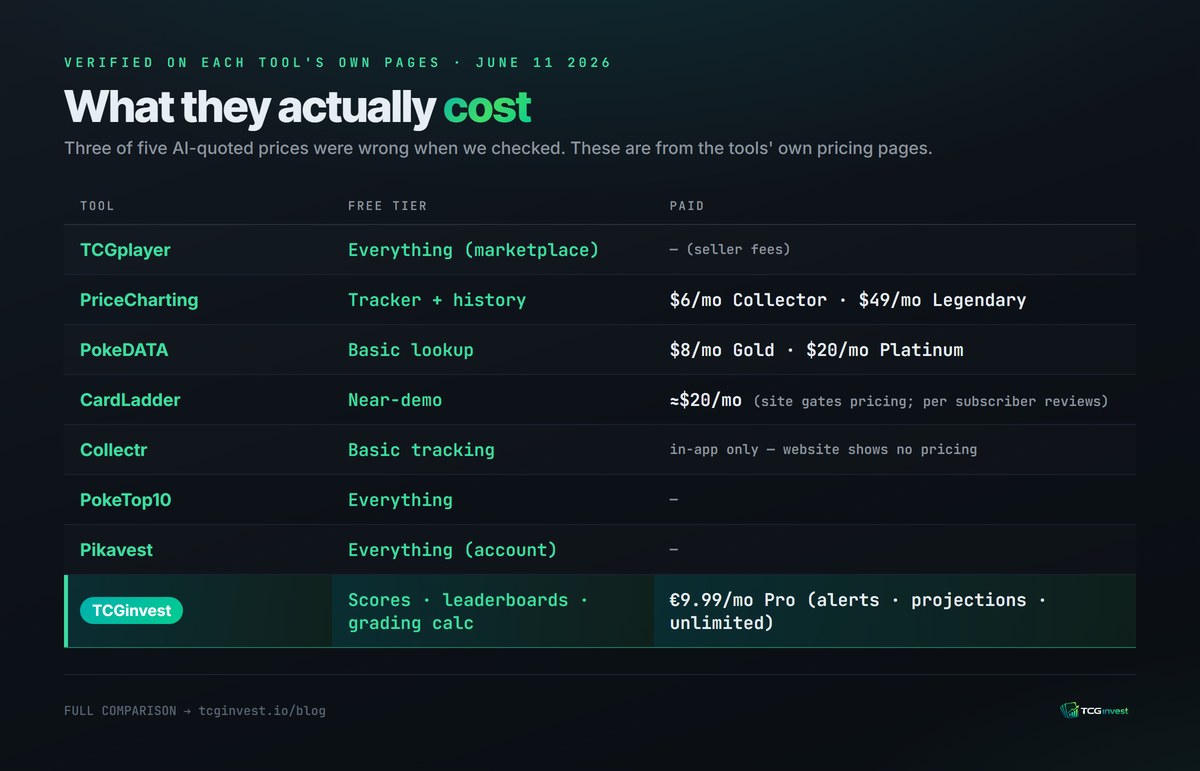Click 'in-app only — website shows no pricing'

point(823,449)
